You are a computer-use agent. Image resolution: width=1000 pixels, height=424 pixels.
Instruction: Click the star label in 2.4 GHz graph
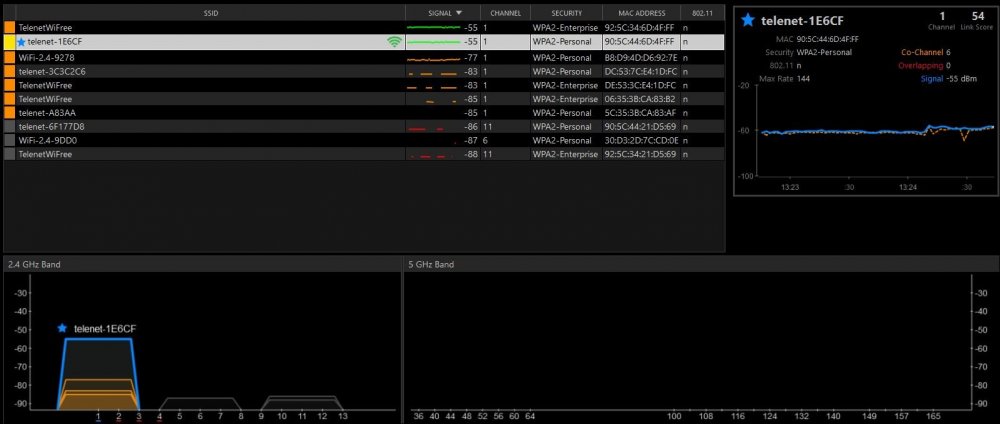(62, 328)
